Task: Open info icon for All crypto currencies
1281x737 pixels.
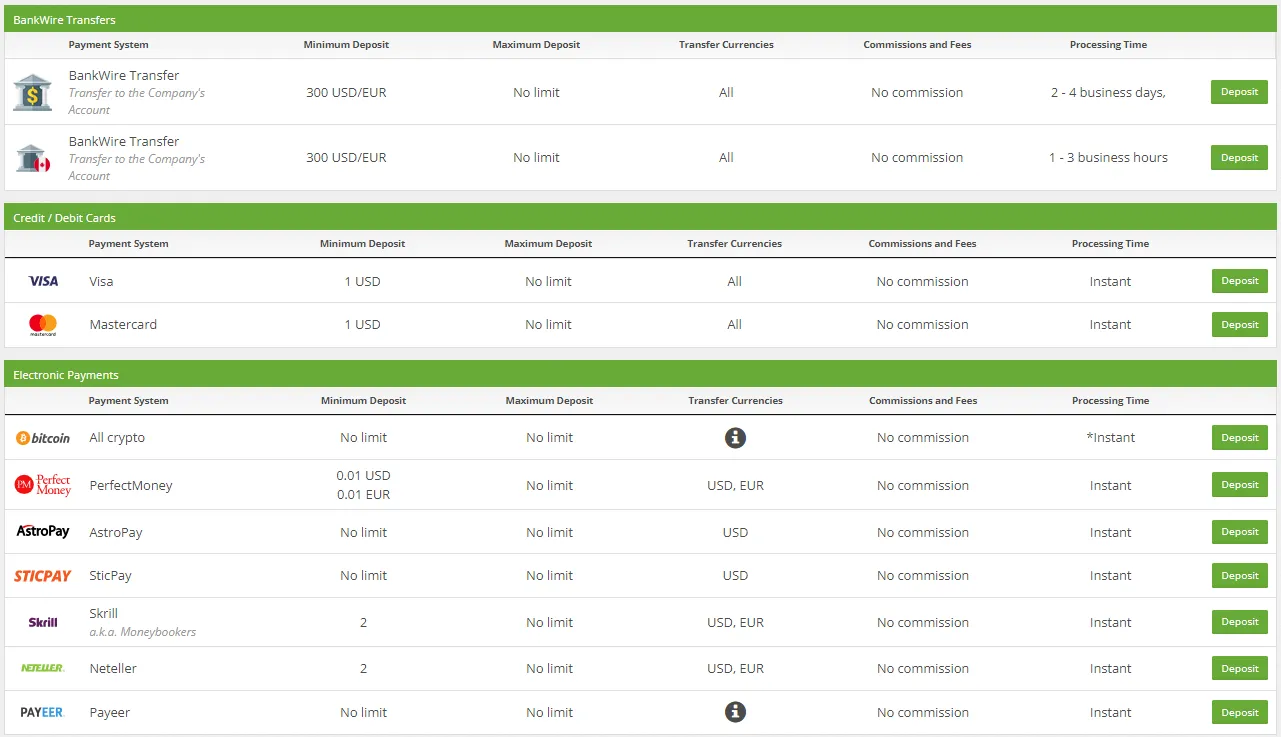Action: pyautogui.click(x=735, y=438)
